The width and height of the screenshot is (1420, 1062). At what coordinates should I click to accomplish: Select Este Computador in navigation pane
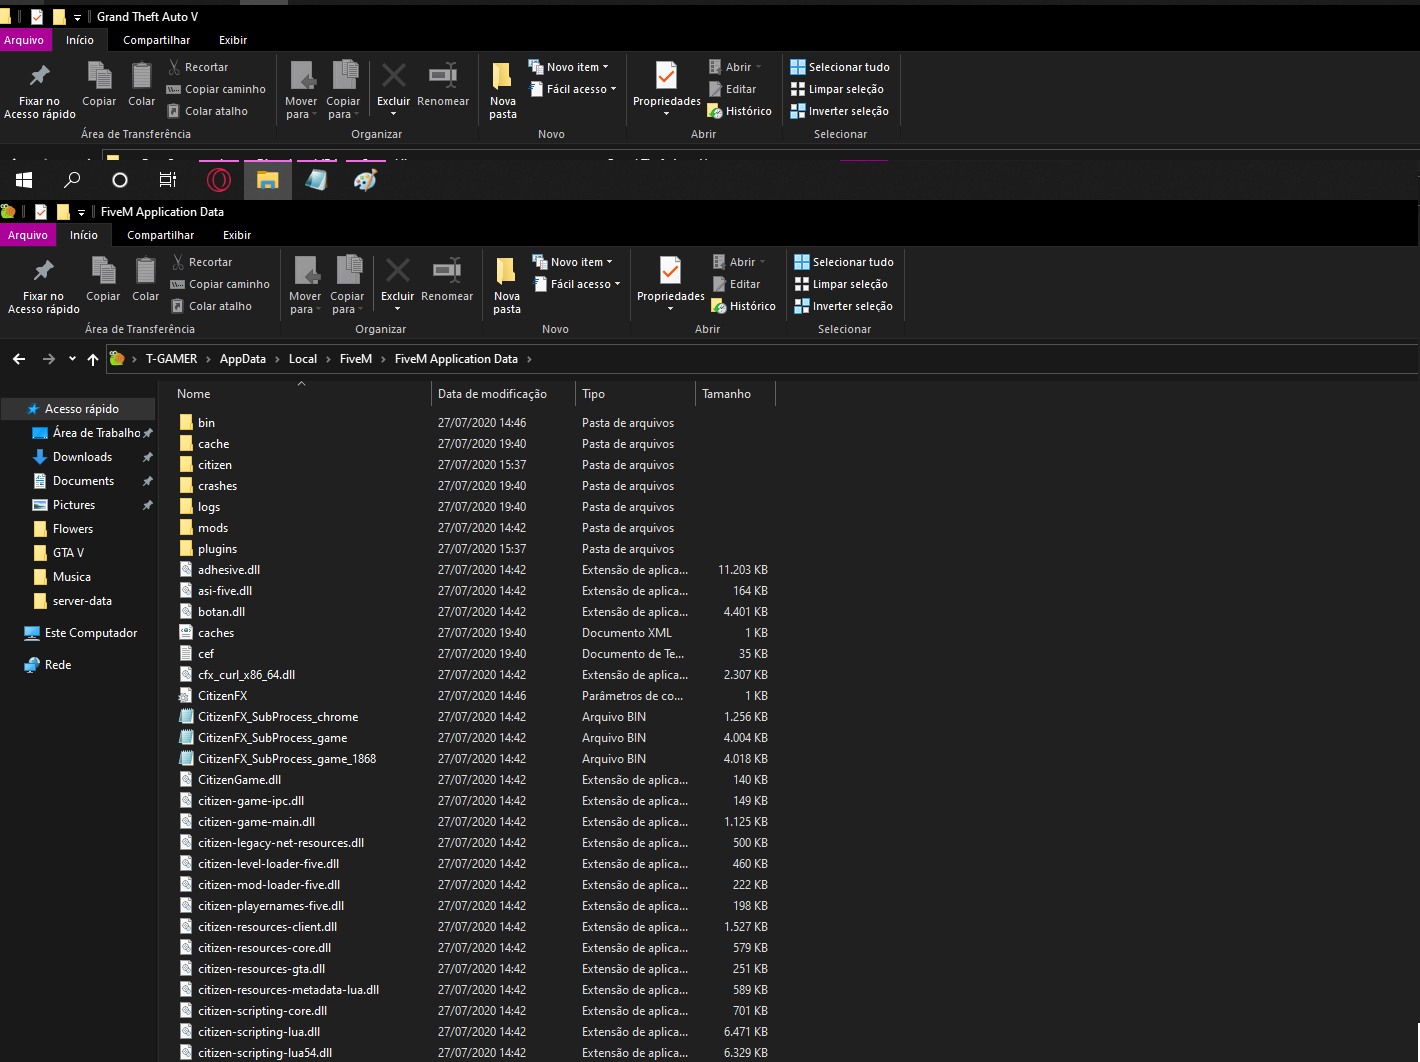click(91, 633)
